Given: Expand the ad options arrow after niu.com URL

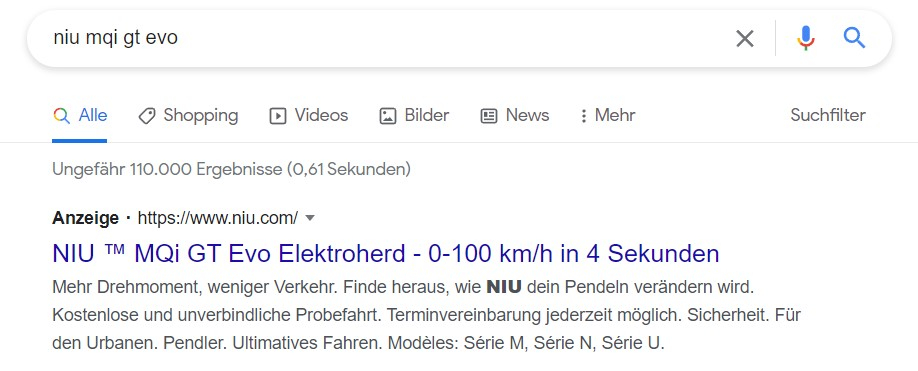Looking at the screenshot, I should click(x=310, y=218).
